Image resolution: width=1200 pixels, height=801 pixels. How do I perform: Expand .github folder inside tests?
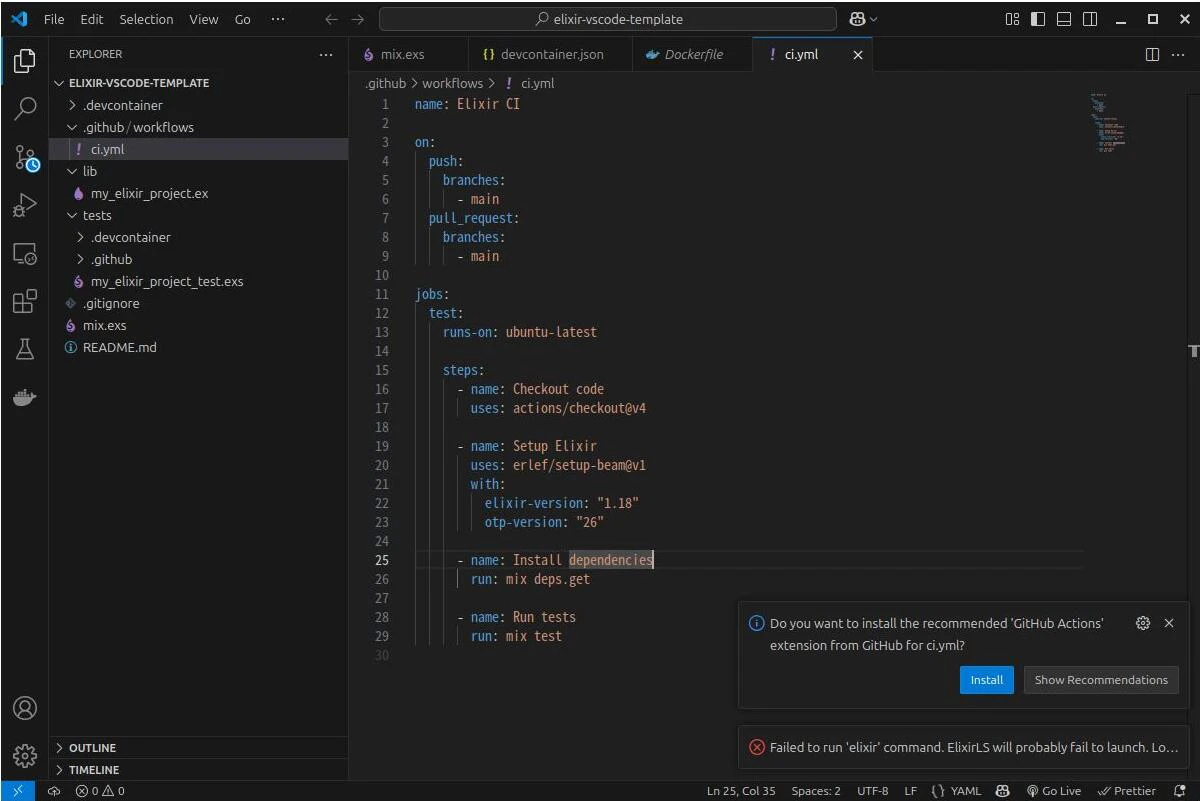tap(82, 259)
